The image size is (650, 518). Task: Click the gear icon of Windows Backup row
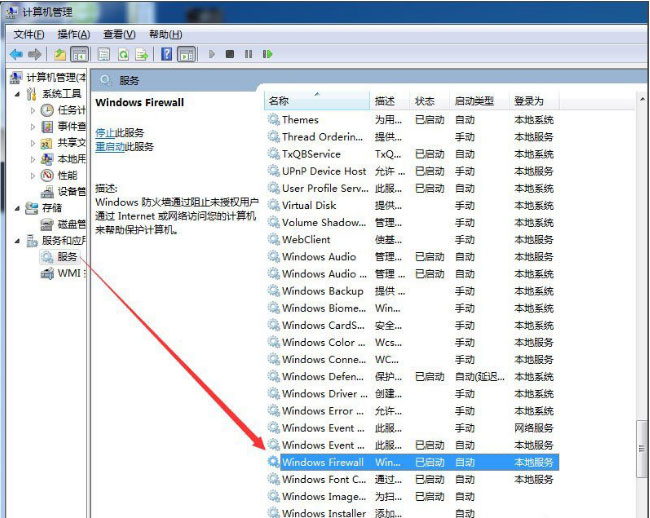[274, 291]
